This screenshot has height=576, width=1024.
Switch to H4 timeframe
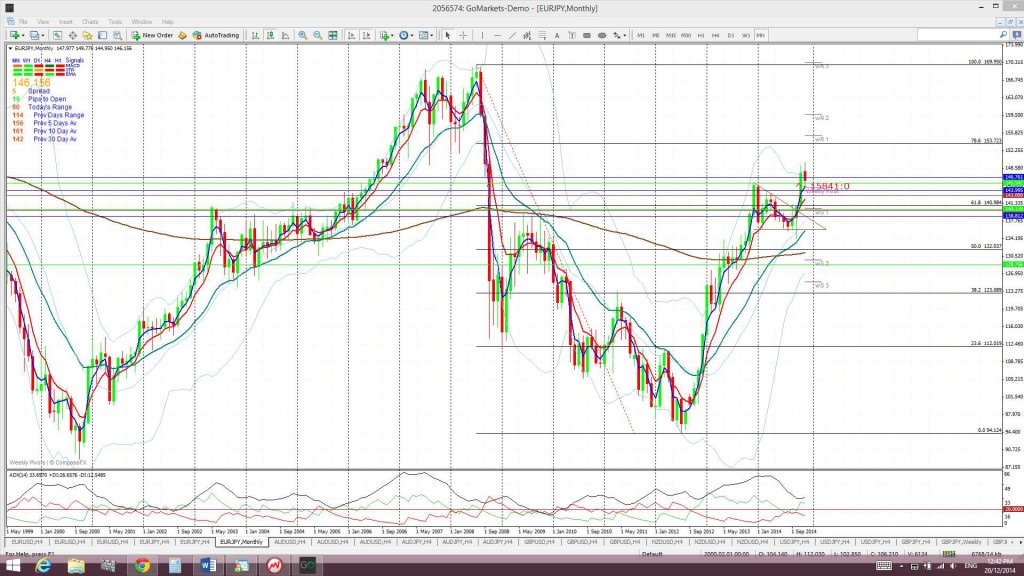(716, 35)
